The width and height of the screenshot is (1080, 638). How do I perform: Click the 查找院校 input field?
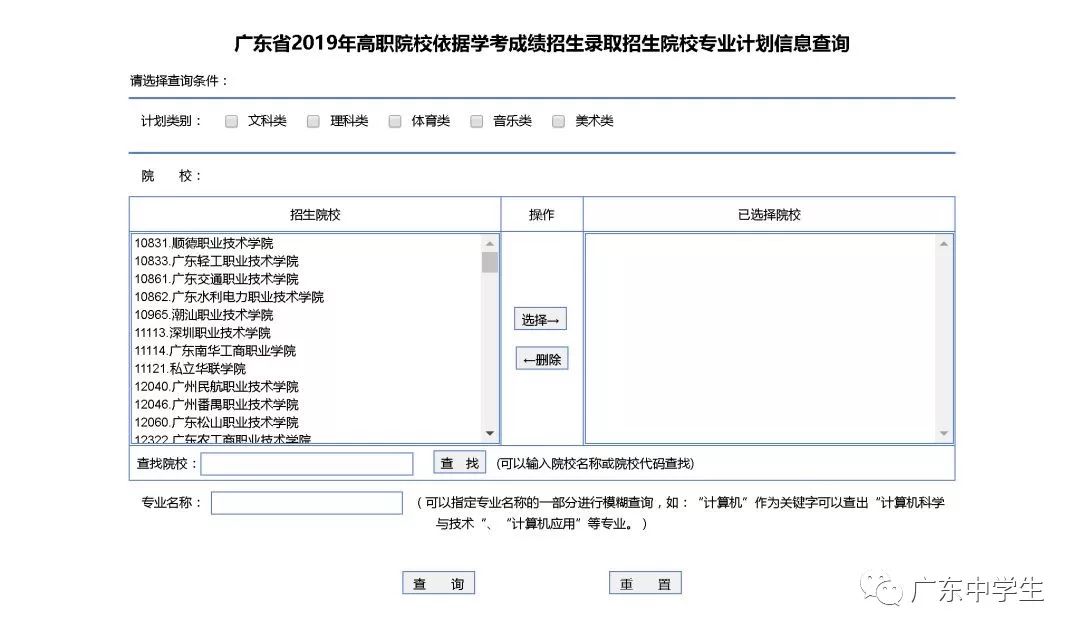307,462
